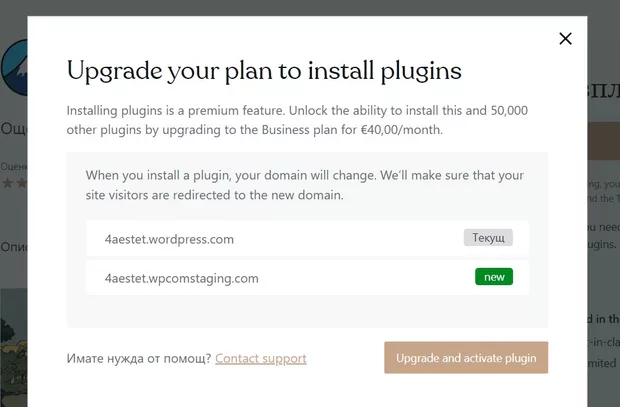Click the gray Текущ badge

488,238
